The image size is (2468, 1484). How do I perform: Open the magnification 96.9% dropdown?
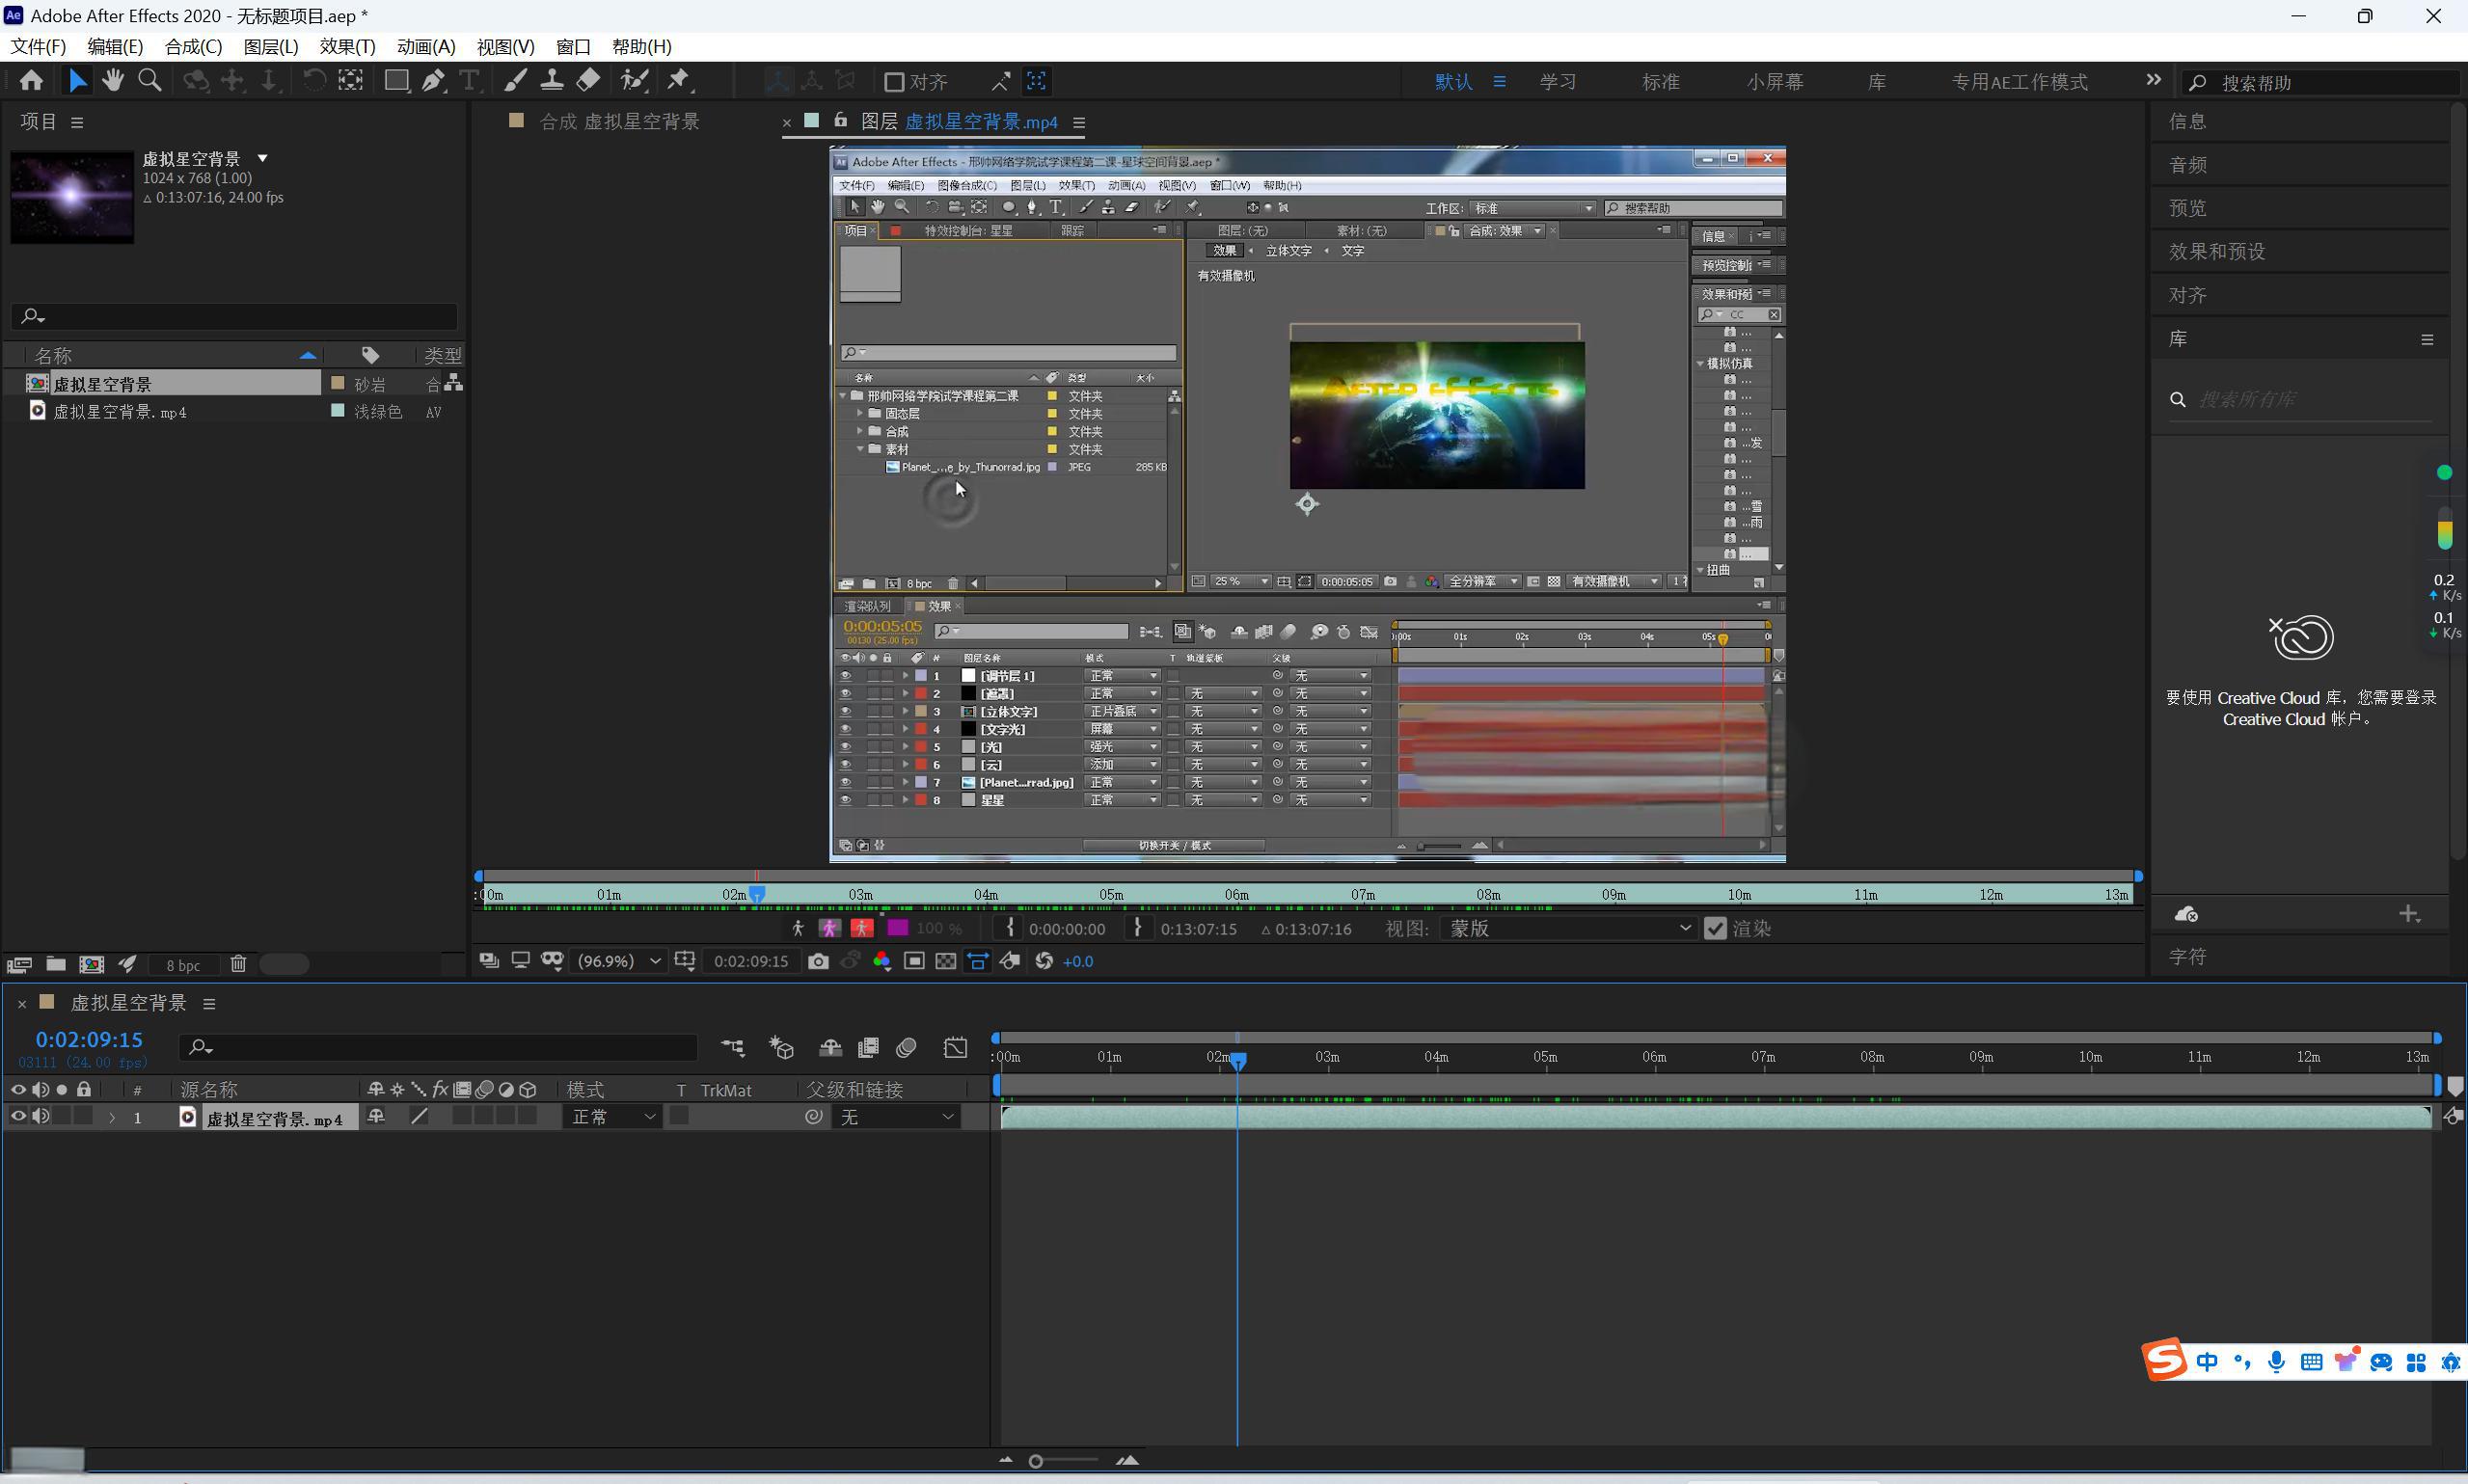(x=619, y=961)
